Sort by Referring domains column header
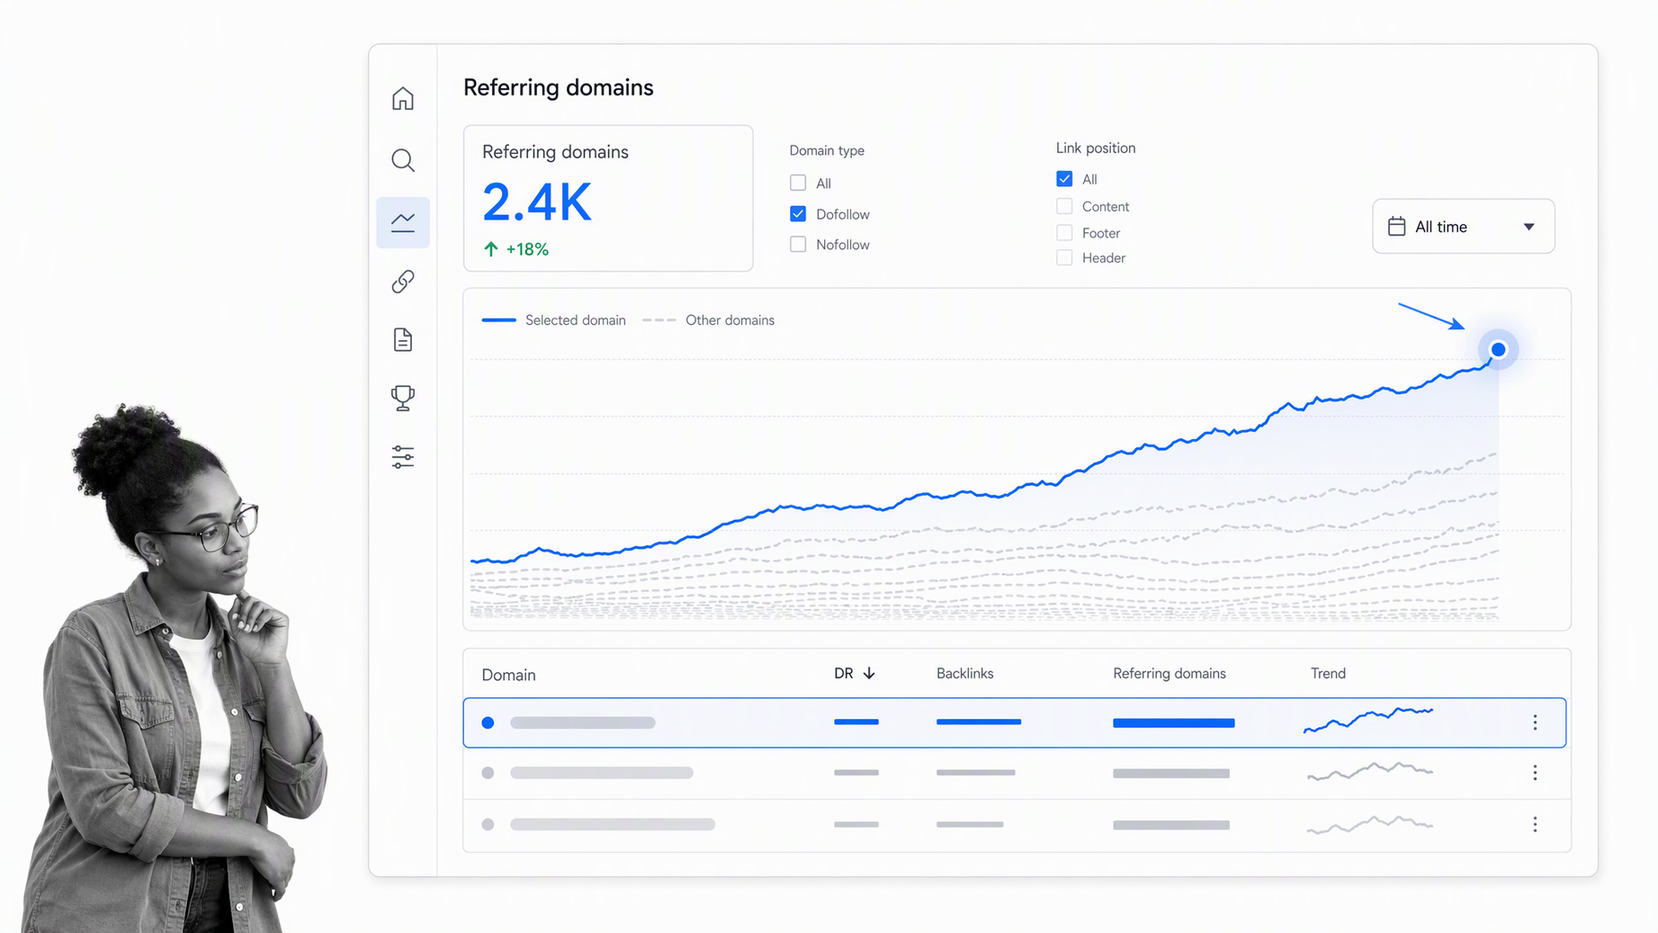The image size is (1658, 933). pos(1169,674)
